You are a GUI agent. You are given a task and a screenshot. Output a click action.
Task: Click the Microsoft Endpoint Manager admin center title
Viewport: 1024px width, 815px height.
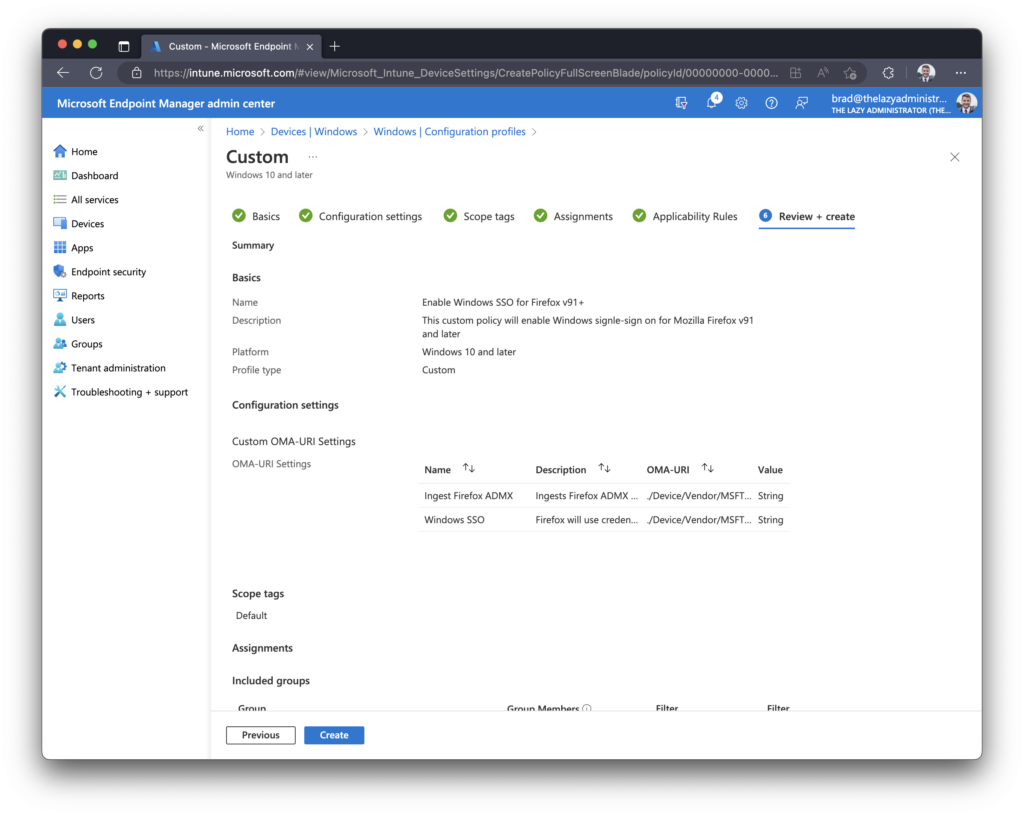click(x=166, y=103)
